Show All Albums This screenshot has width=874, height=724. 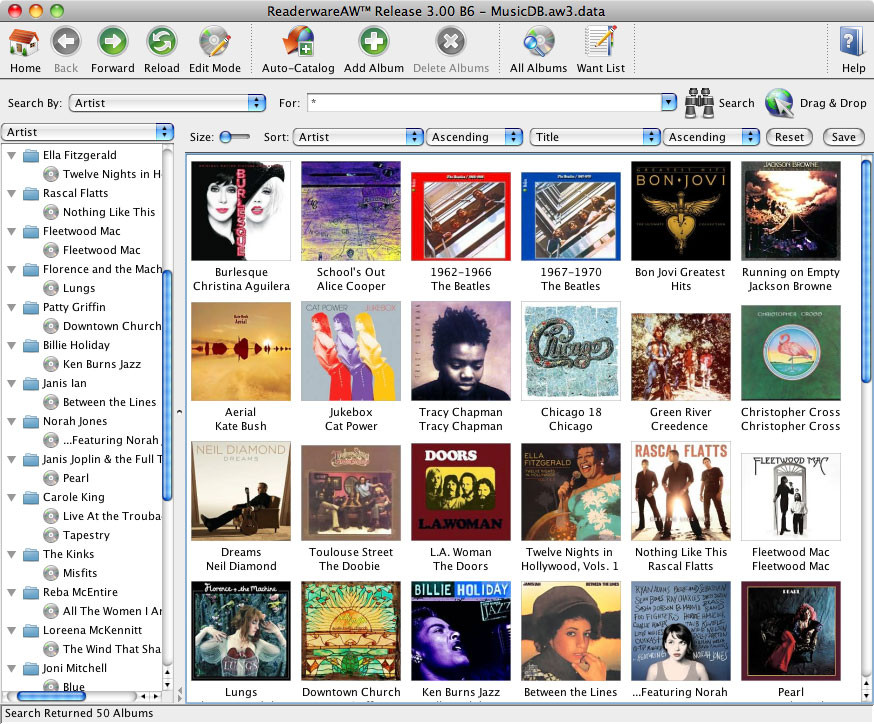[x=538, y=42]
